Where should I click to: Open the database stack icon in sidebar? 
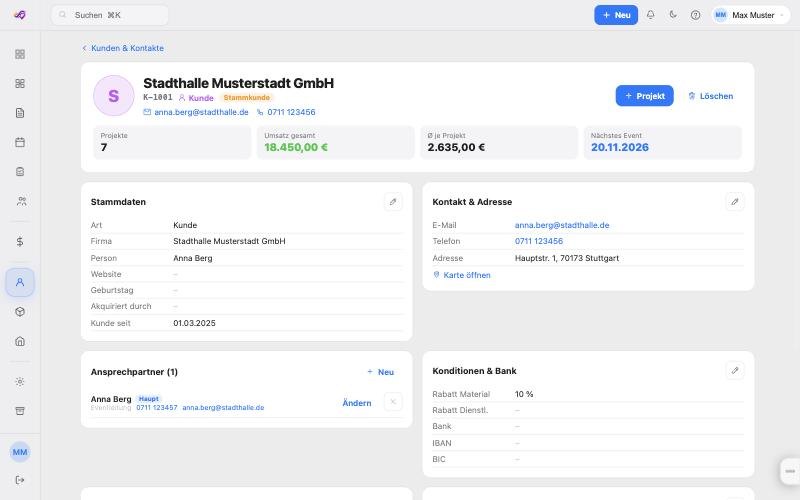(x=20, y=171)
